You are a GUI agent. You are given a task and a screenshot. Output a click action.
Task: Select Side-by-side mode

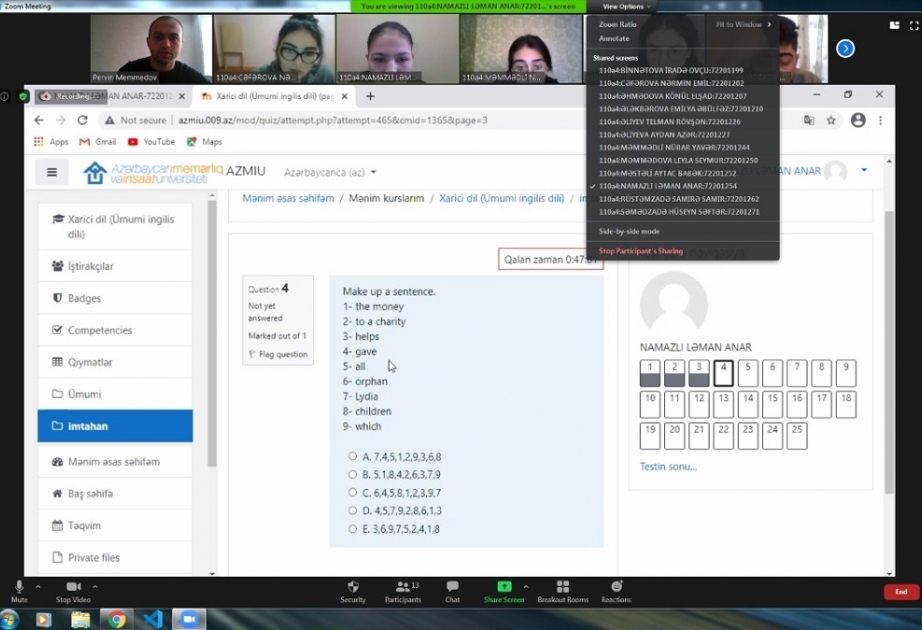[x=629, y=231]
